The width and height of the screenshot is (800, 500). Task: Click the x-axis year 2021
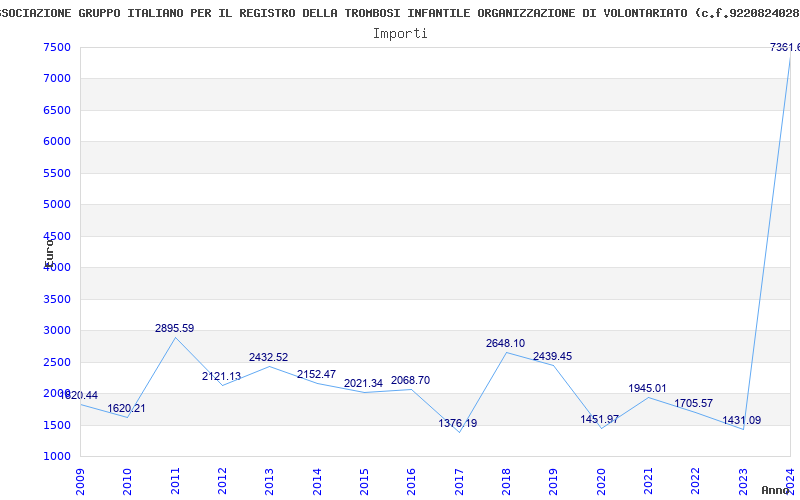(648, 482)
